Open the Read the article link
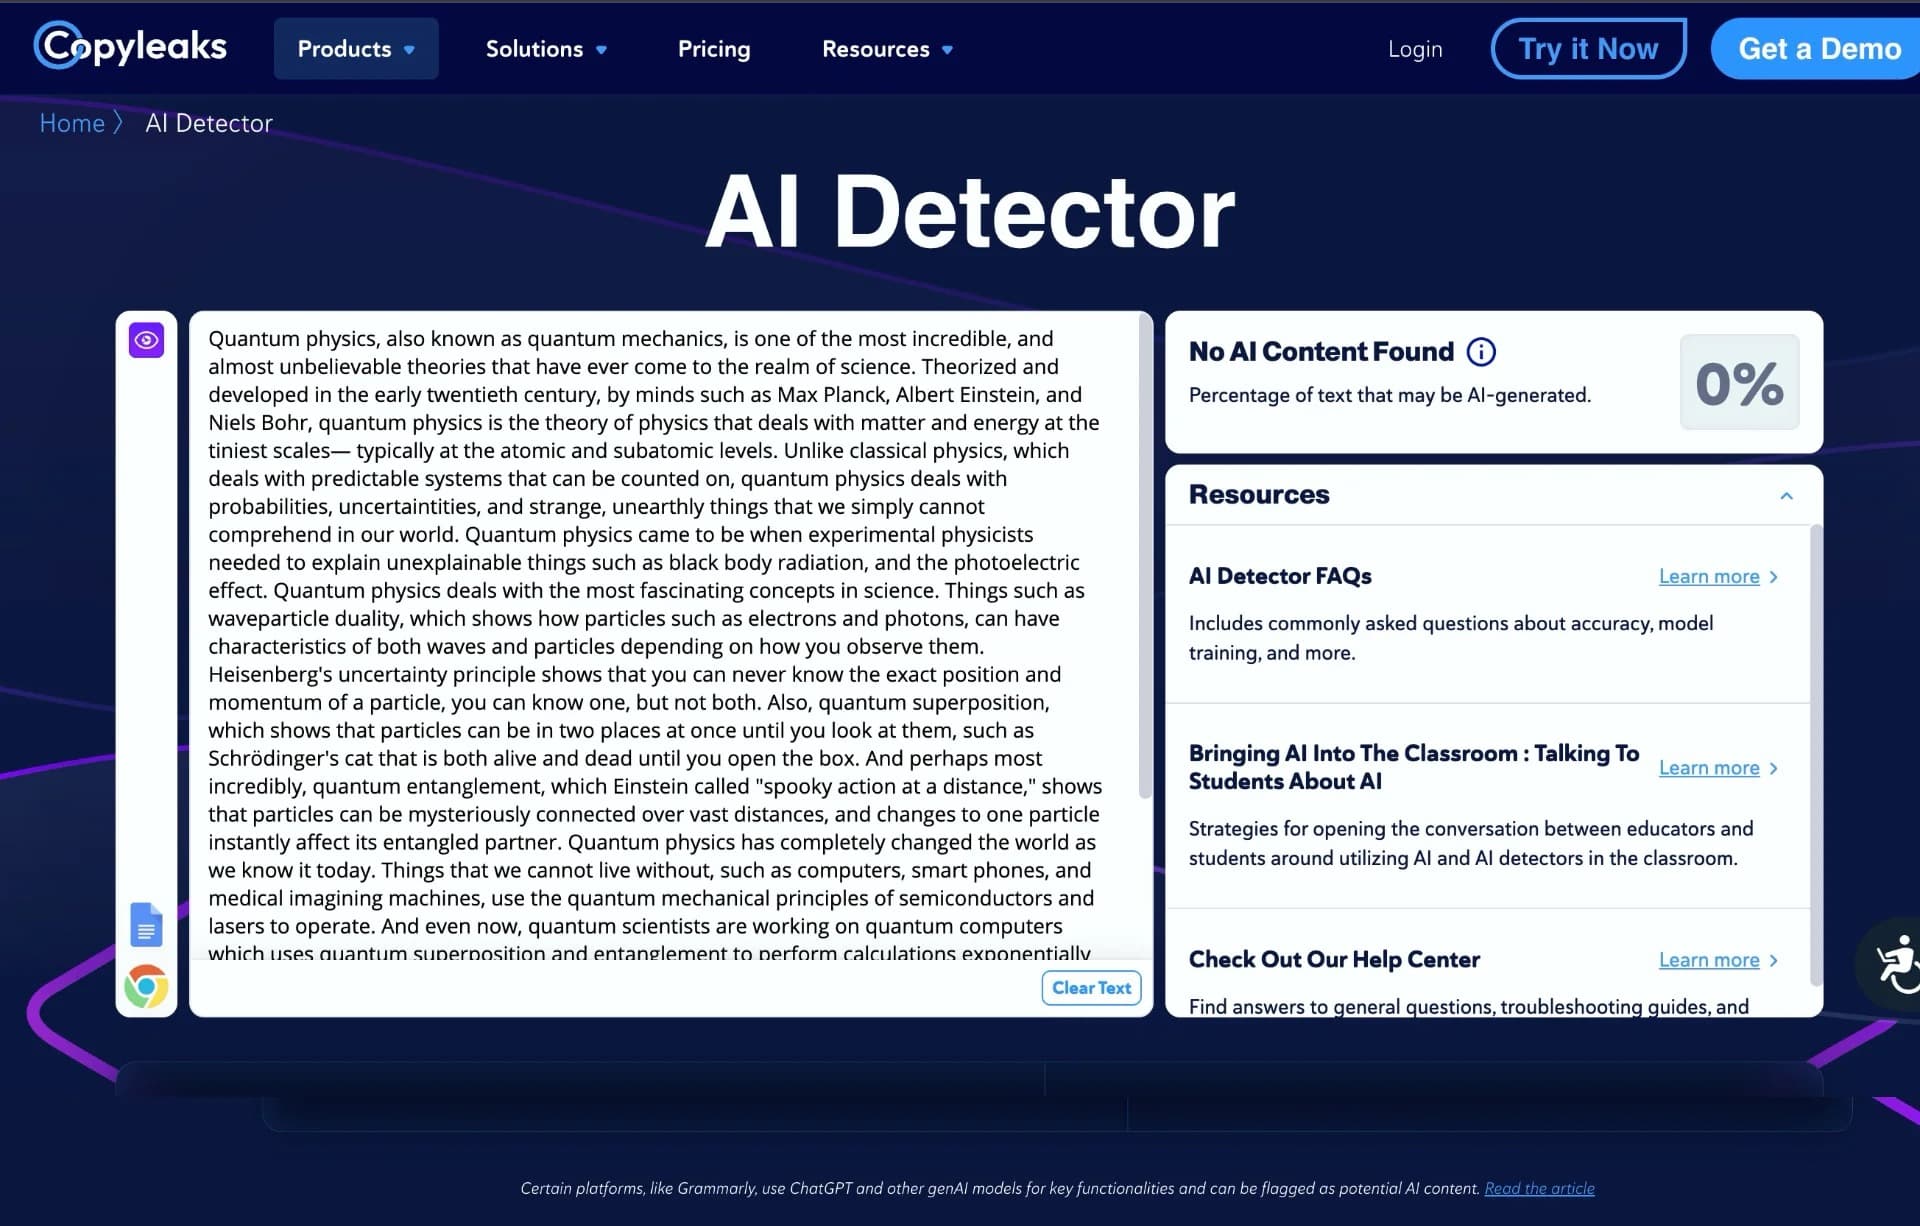The image size is (1920, 1226). click(x=1539, y=1188)
